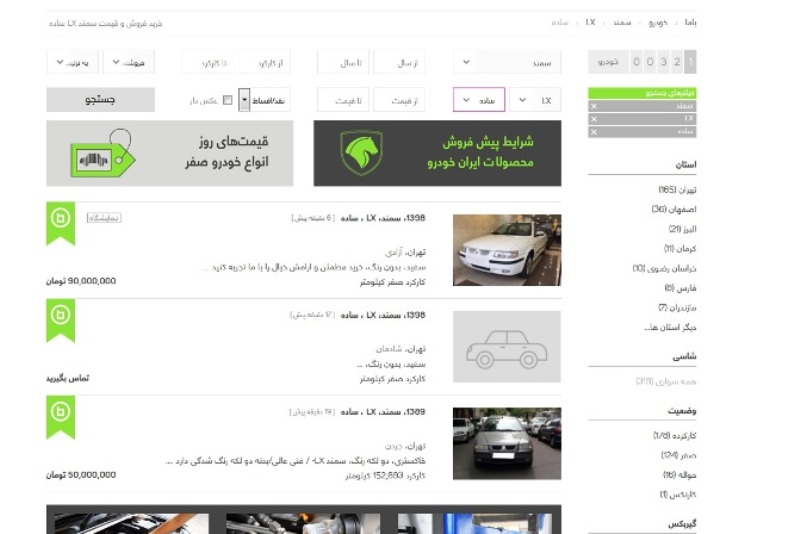Click the تماس بگیرید contact text

tap(68, 378)
